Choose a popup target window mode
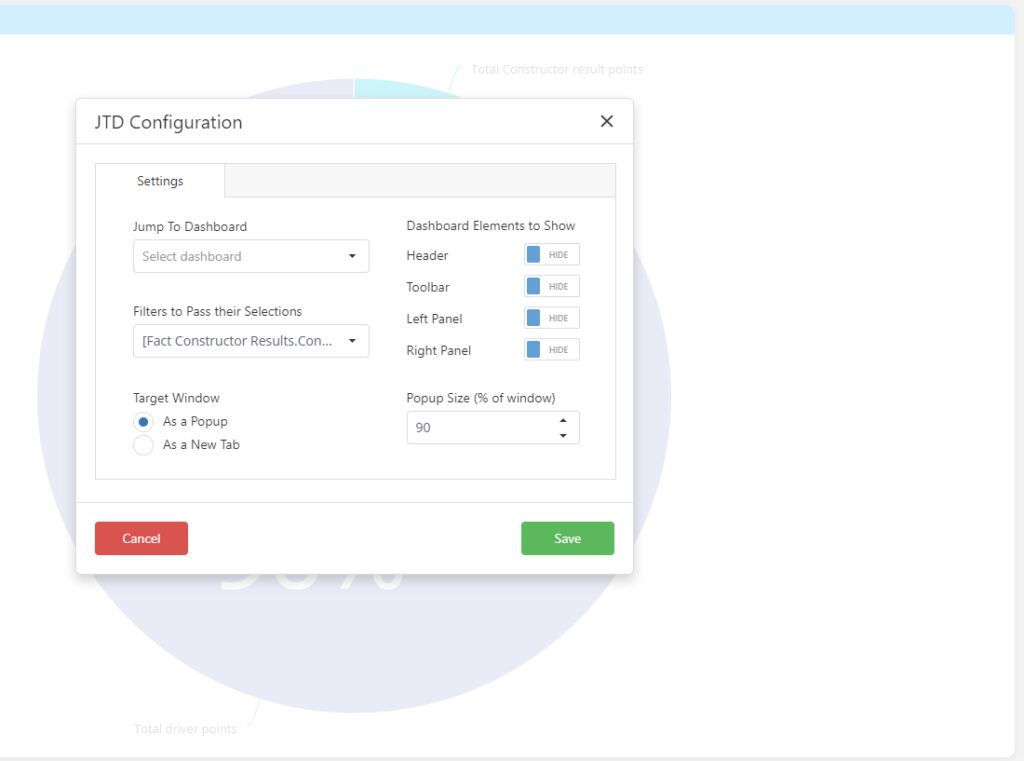Screen dimensions: 1024x761 point(142,421)
